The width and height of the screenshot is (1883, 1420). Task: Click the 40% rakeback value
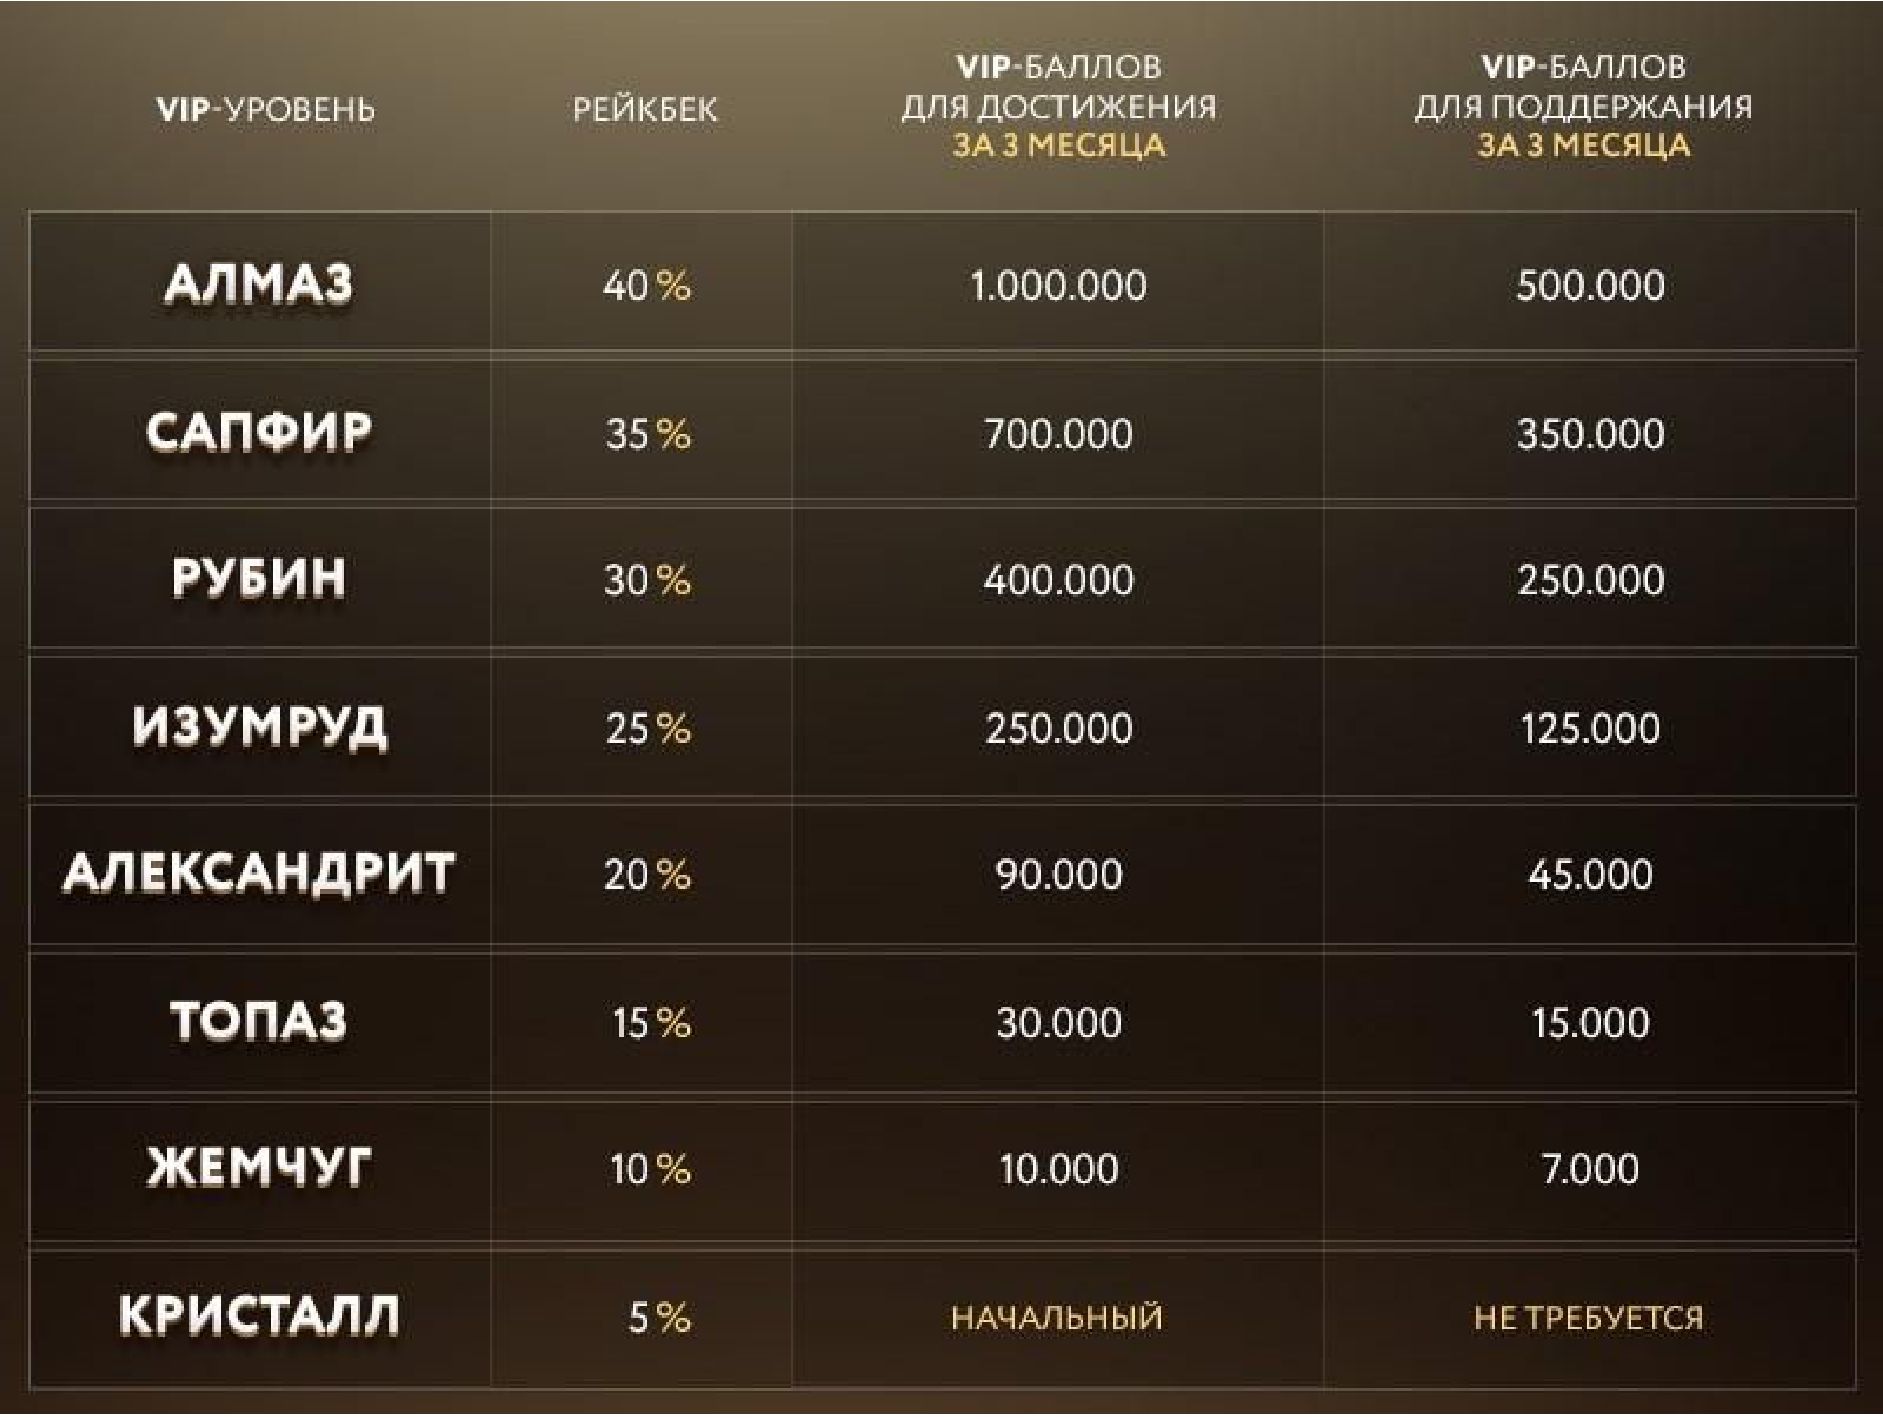pos(646,286)
